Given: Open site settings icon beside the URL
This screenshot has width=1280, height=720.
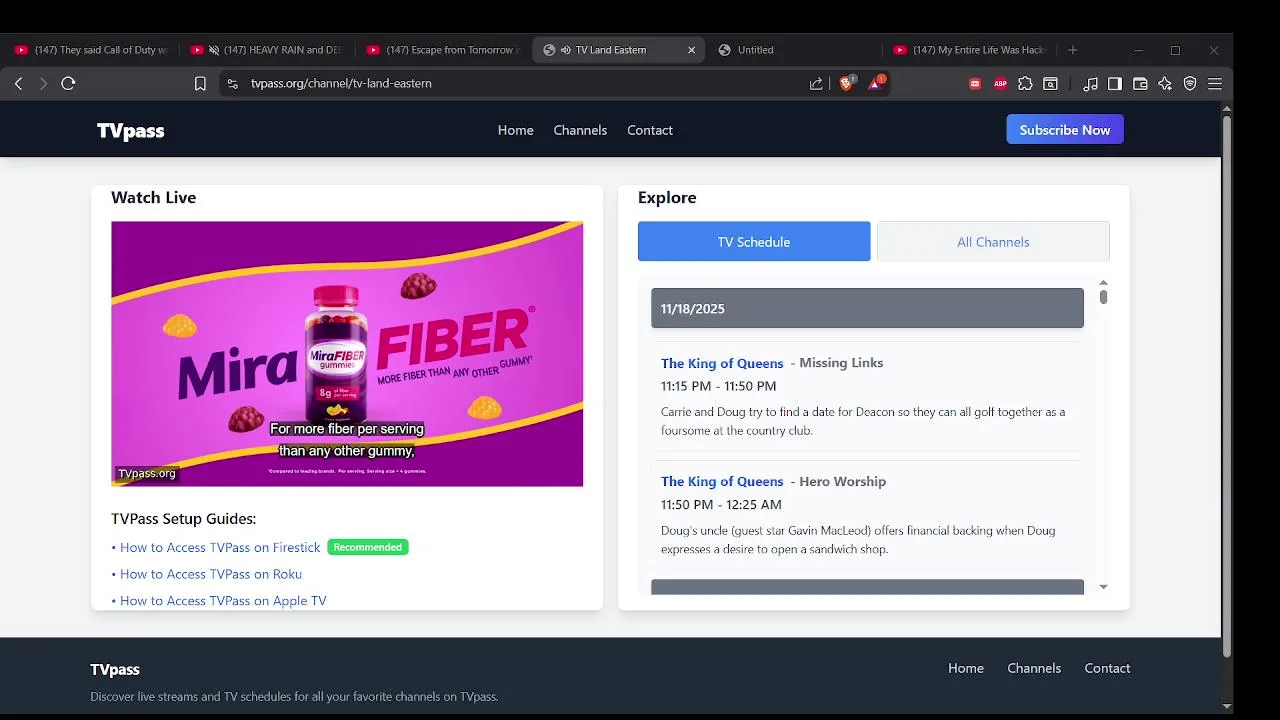Looking at the screenshot, I should (x=233, y=84).
